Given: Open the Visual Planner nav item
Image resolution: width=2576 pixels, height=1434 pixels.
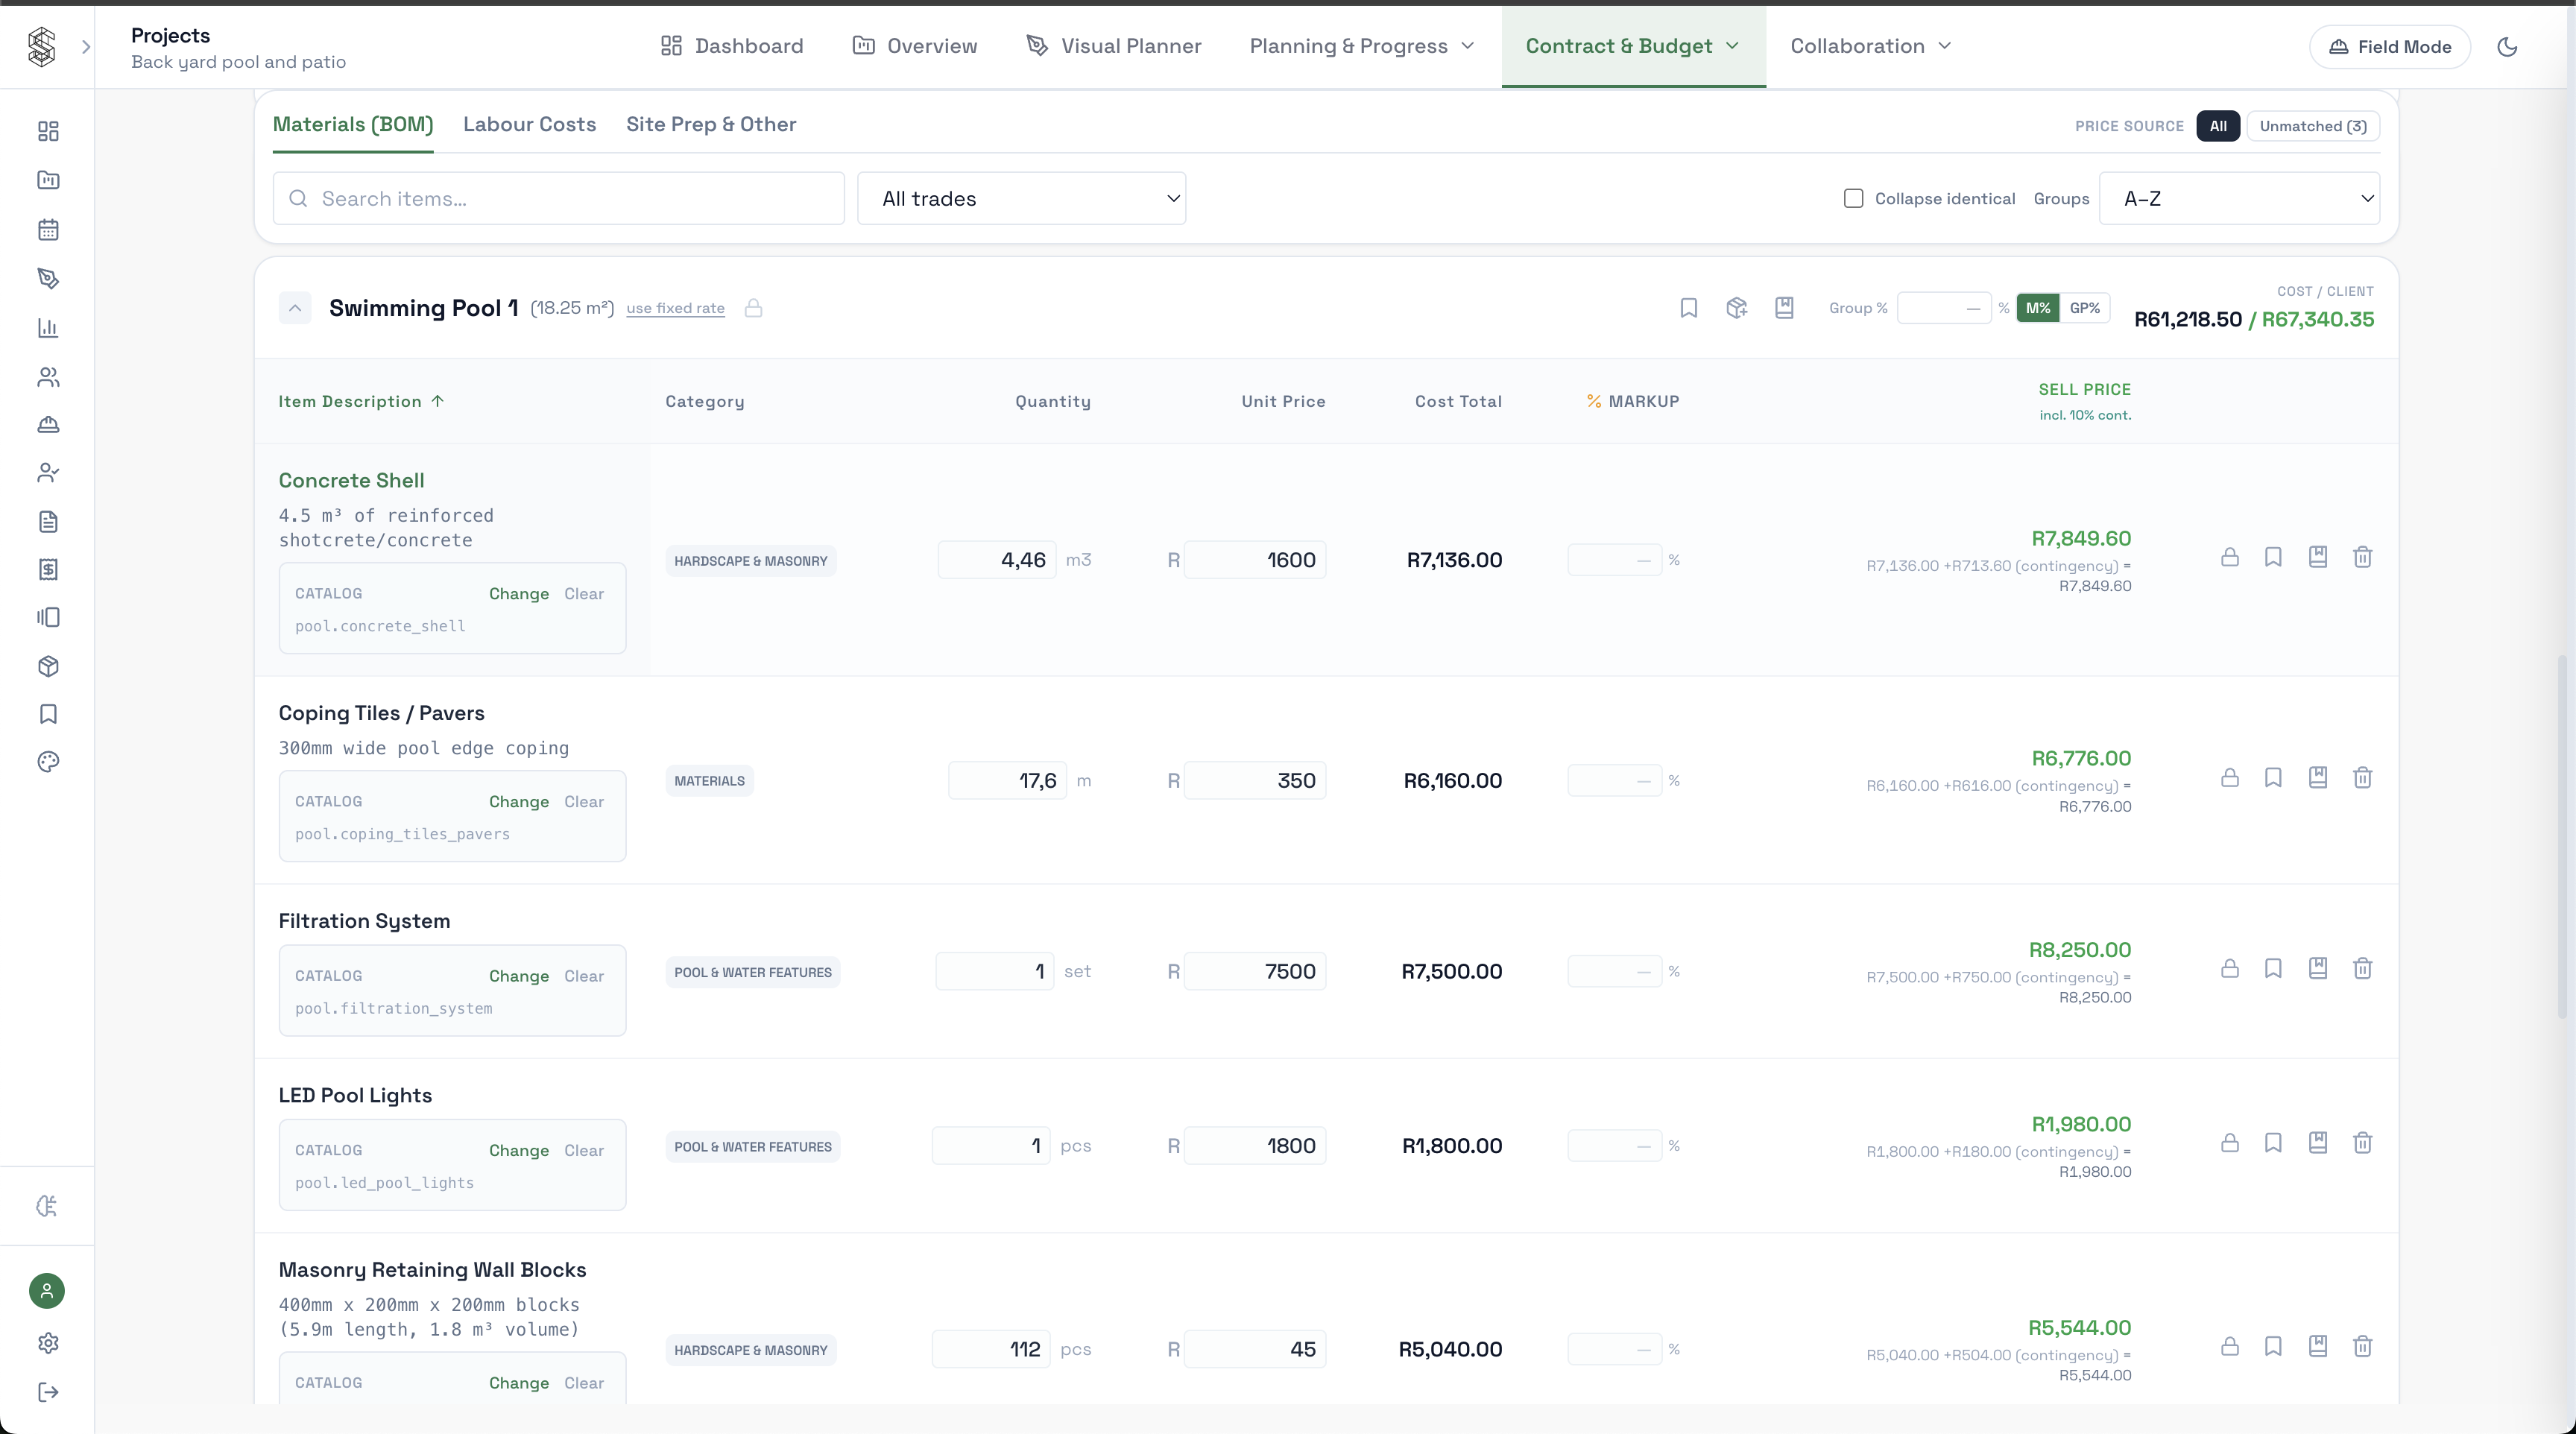Looking at the screenshot, I should [x=1114, y=46].
